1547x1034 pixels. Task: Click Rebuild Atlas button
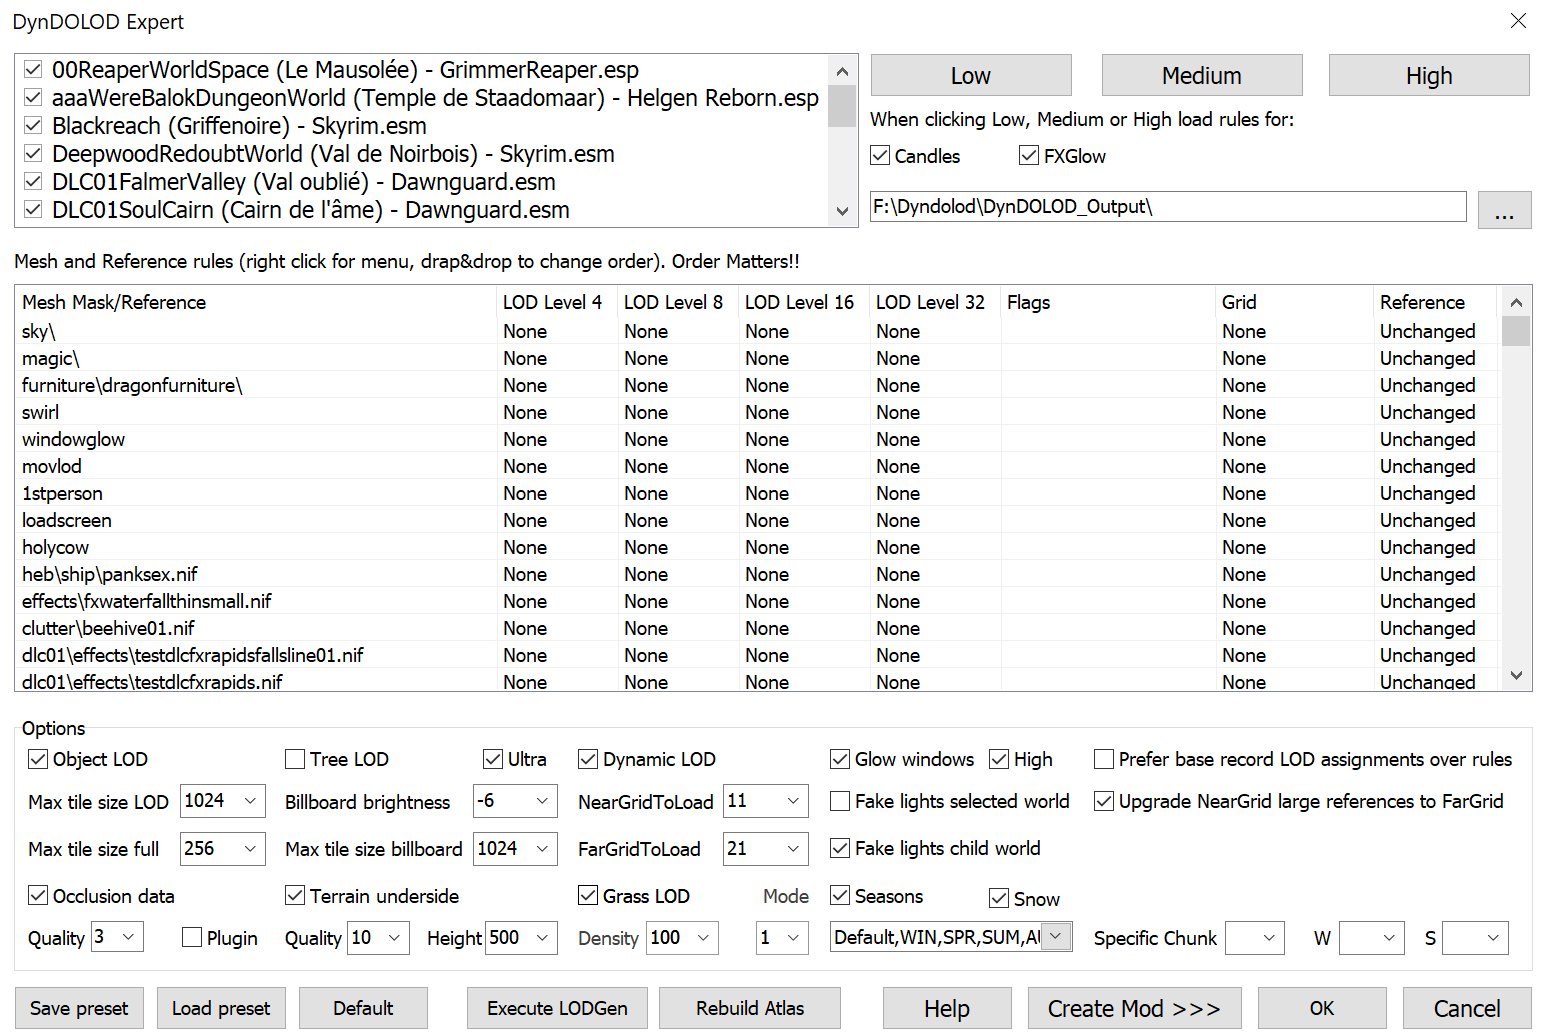coord(750,1008)
